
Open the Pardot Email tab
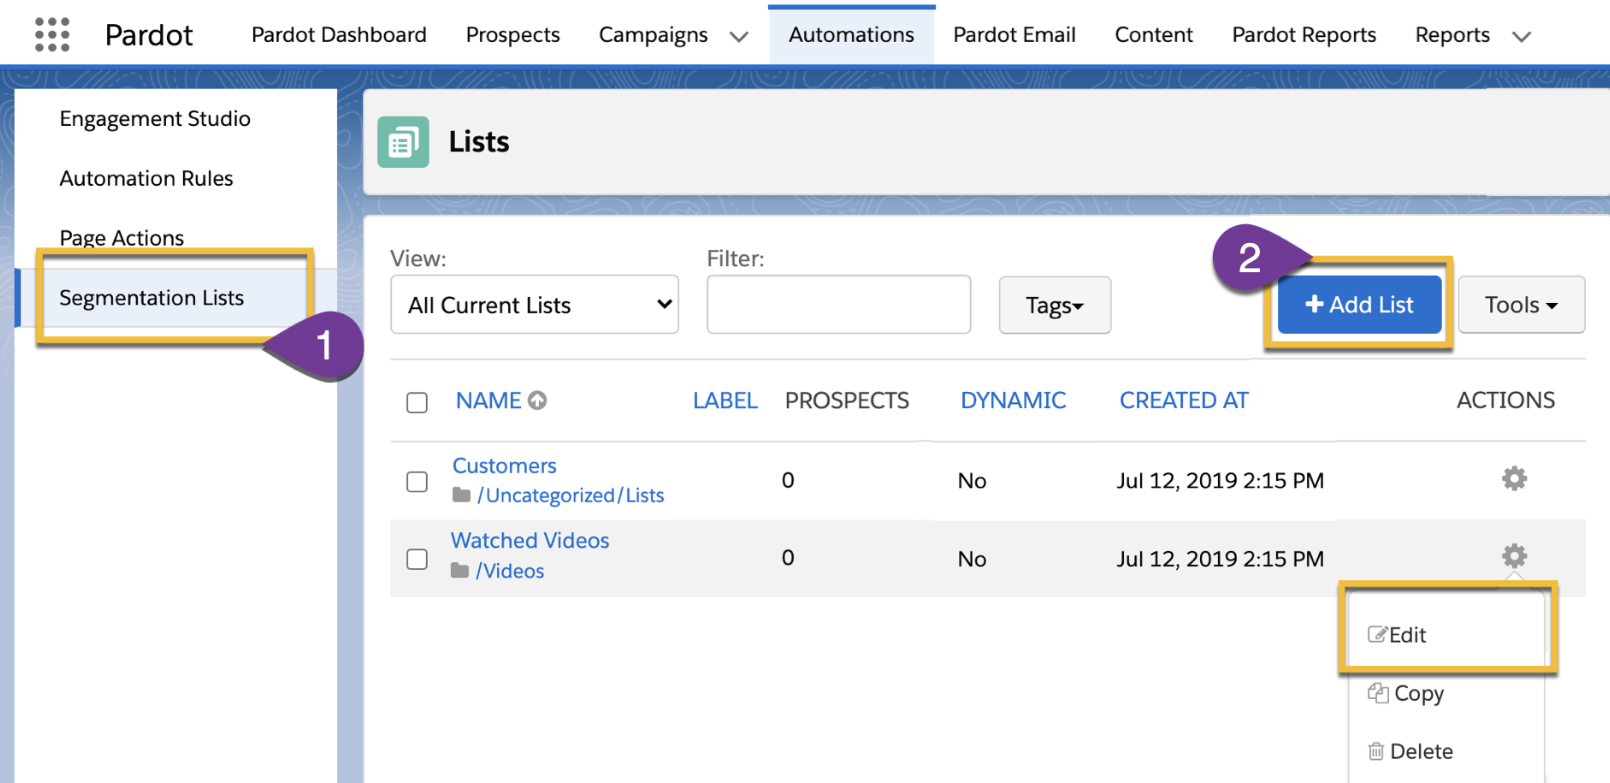pos(1014,35)
